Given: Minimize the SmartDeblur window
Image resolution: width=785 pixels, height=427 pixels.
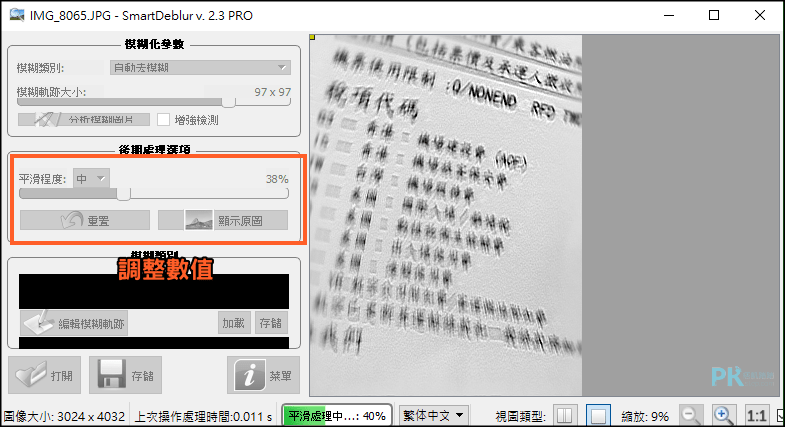Looking at the screenshot, I should pos(669,15).
